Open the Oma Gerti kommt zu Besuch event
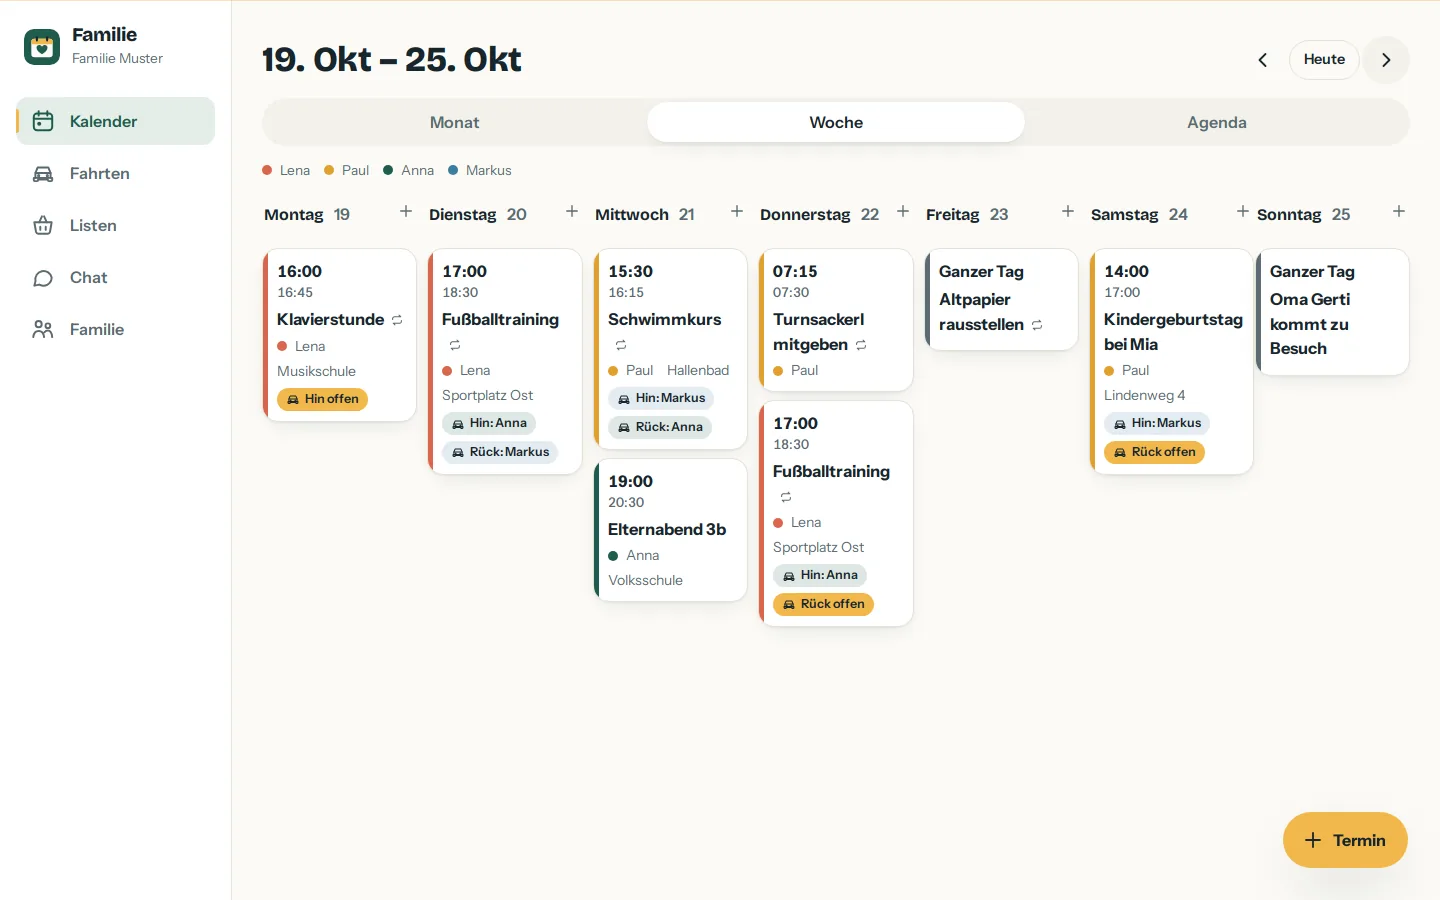 pyautogui.click(x=1333, y=312)
